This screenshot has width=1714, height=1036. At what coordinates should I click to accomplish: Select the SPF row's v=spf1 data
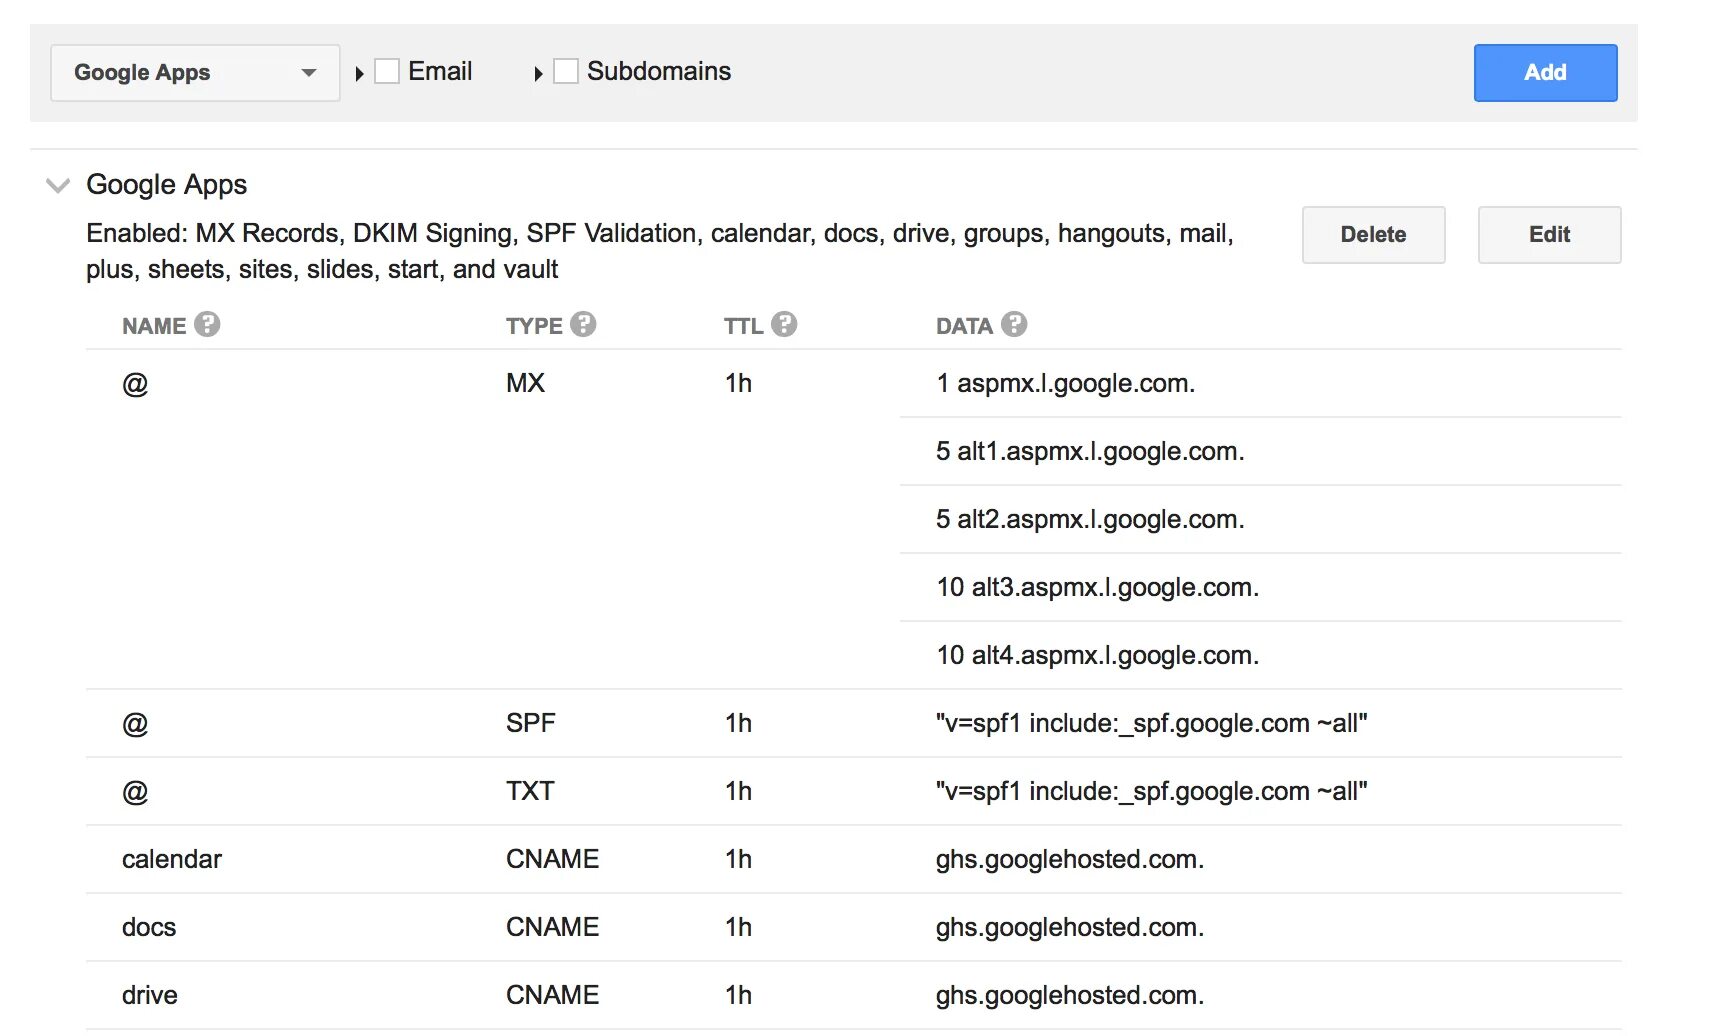tap(1151, 723)
